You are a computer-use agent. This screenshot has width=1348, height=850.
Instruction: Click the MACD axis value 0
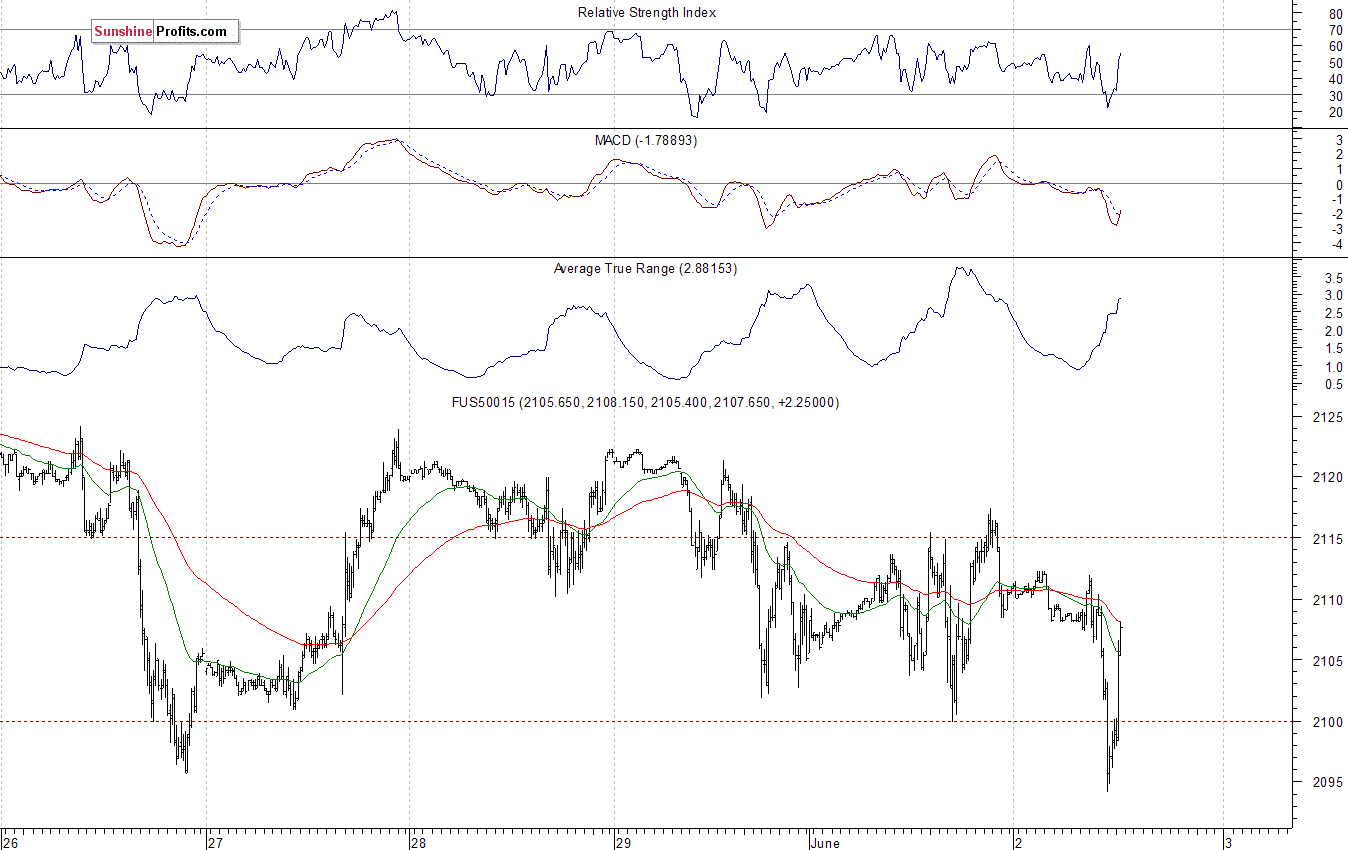[x=1338, y=185]
